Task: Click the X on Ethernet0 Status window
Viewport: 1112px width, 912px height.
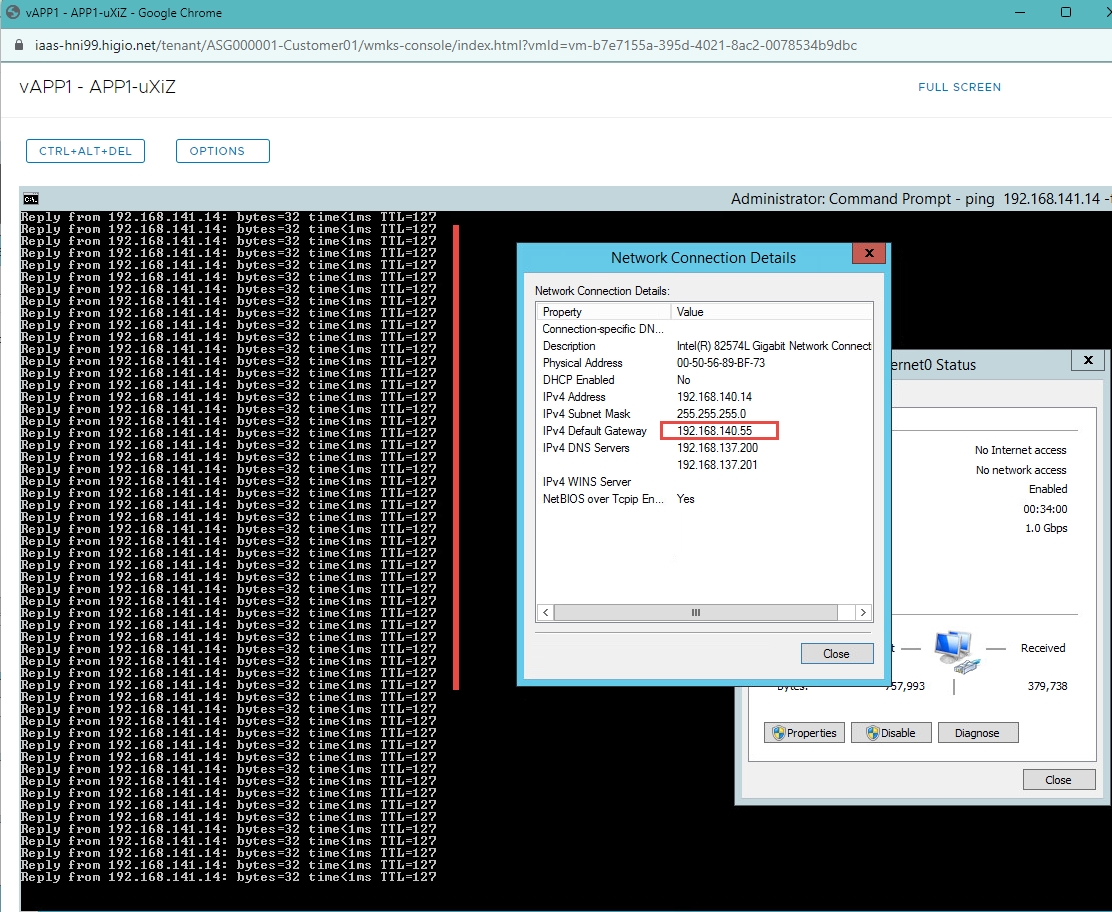Action: pyautogui.click(x=1087, y=362)
